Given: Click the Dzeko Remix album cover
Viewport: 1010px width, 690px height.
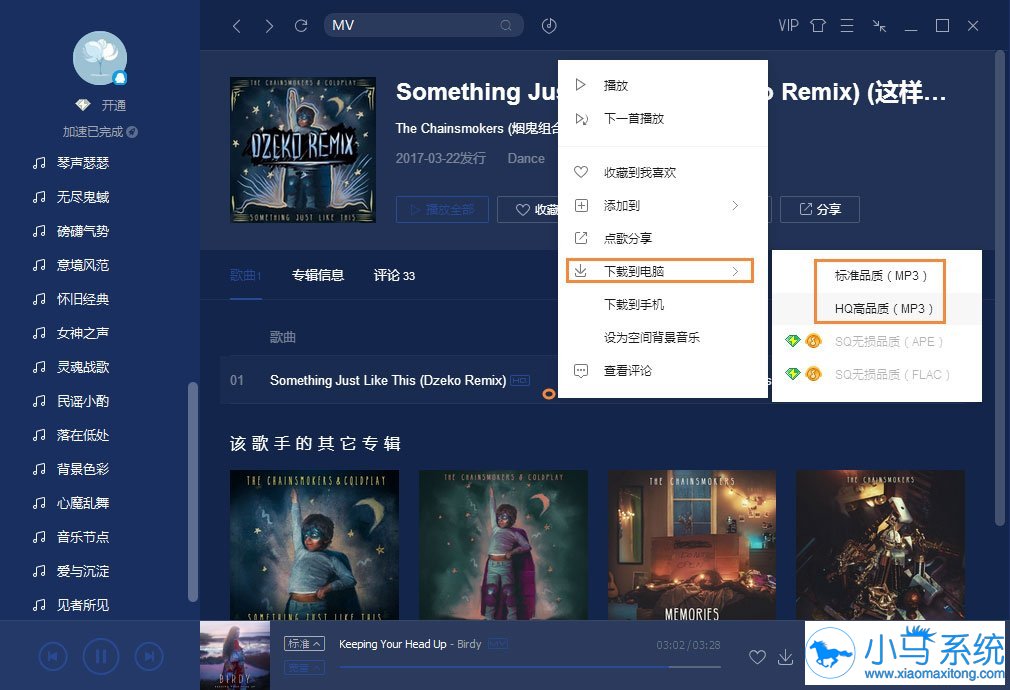Looking at the screenshot, I should click(x=303, y=150).
